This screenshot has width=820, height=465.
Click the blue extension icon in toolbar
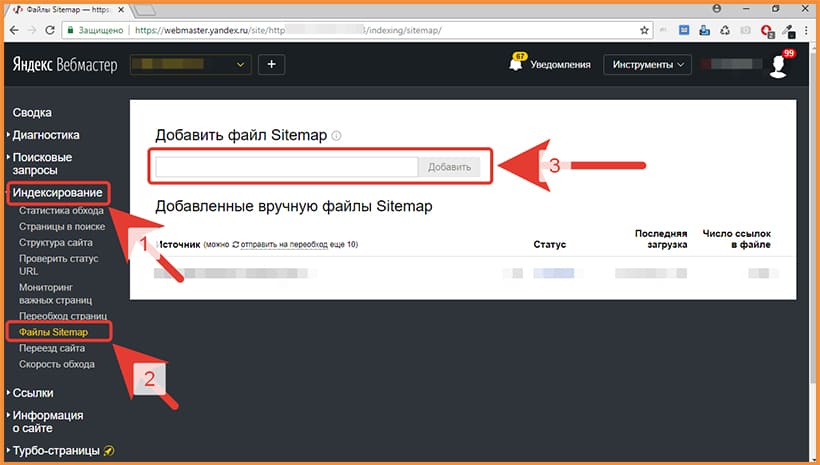click(x=684, y=30)
